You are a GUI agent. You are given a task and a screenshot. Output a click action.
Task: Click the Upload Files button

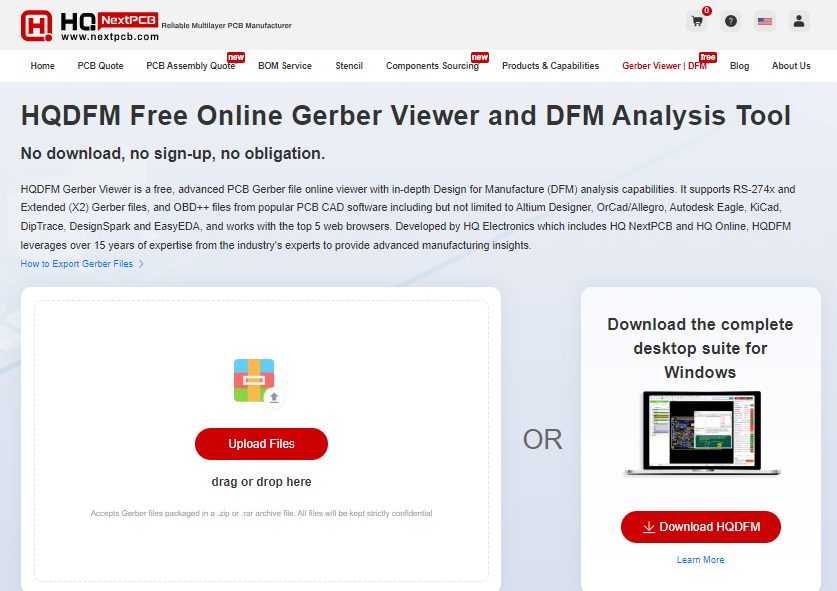click(x=261, y=444)
